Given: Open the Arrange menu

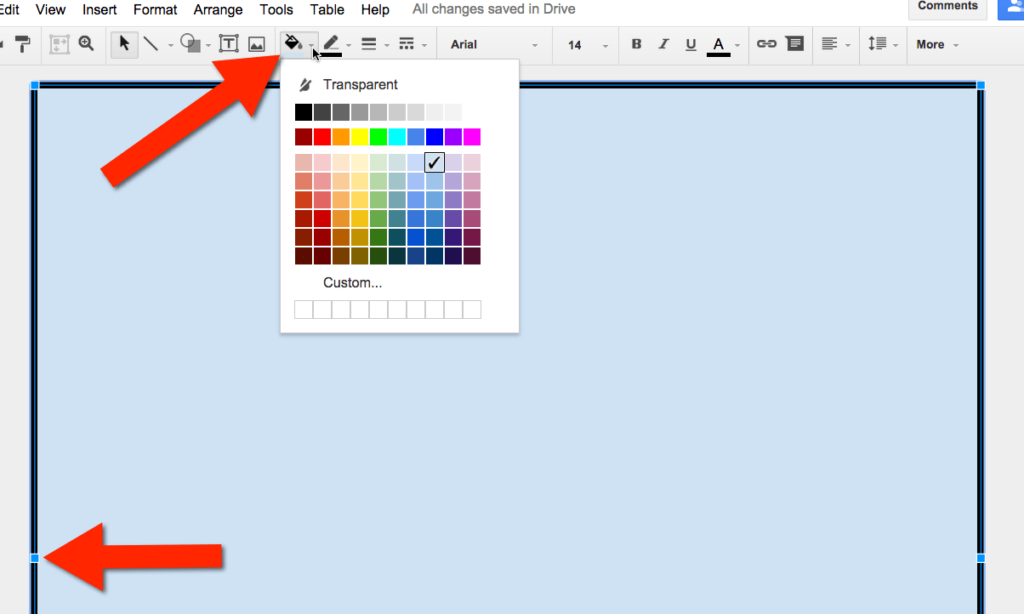Looking at the screenshot, I should 218,10.
